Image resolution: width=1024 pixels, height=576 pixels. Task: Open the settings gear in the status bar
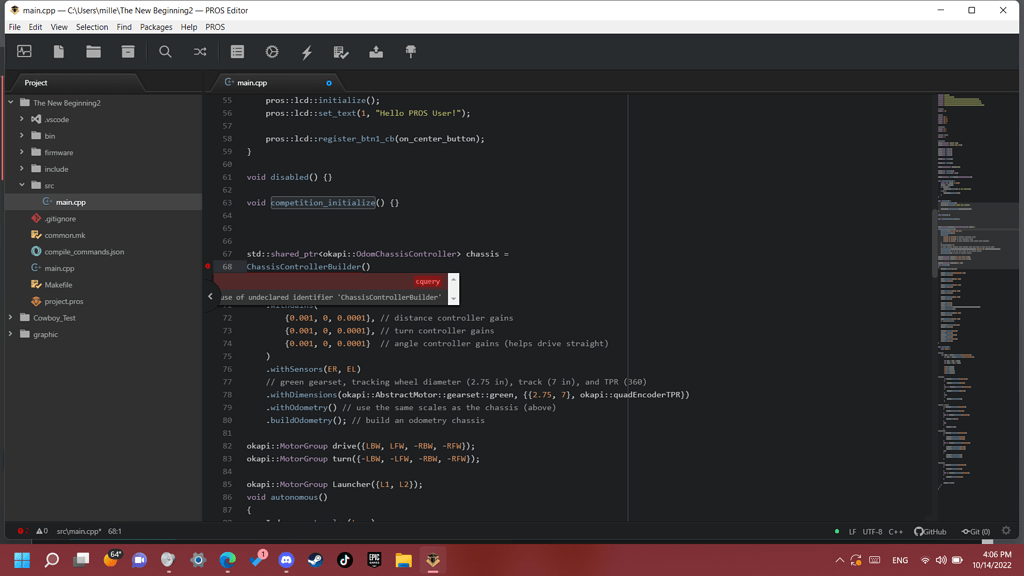1005,531
